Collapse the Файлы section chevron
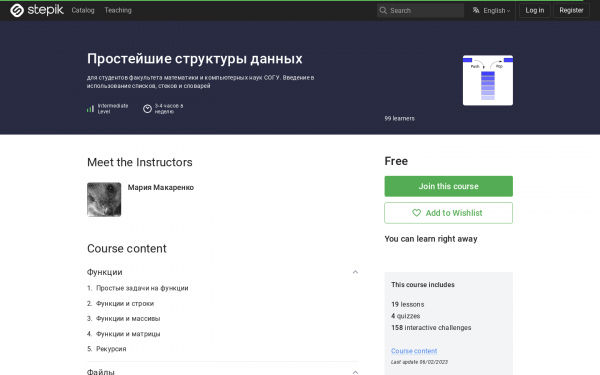 355,372
